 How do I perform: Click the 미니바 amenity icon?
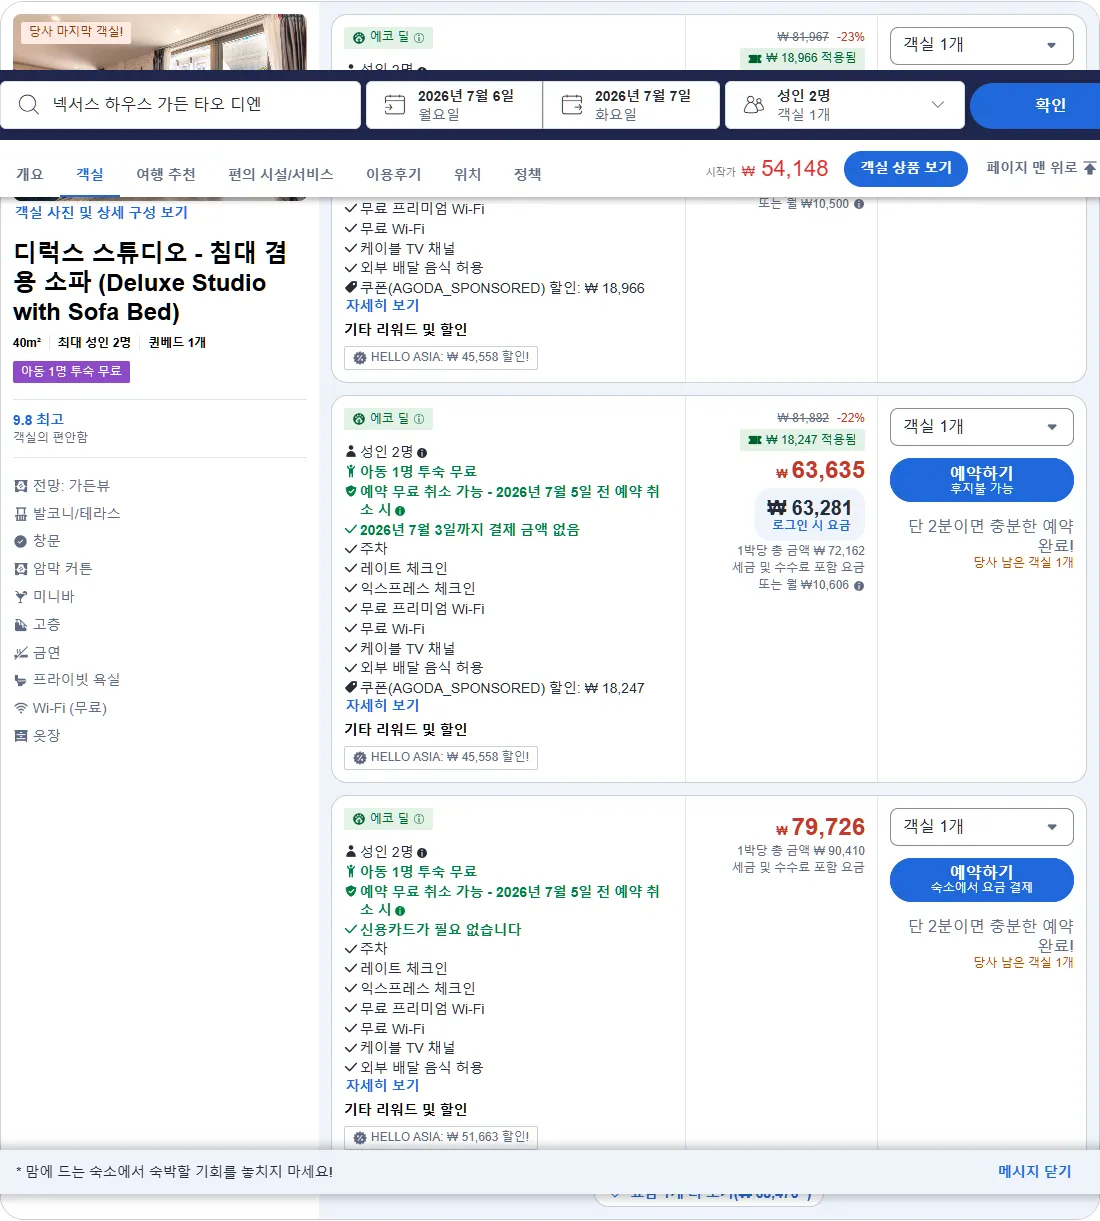point(21,596)
